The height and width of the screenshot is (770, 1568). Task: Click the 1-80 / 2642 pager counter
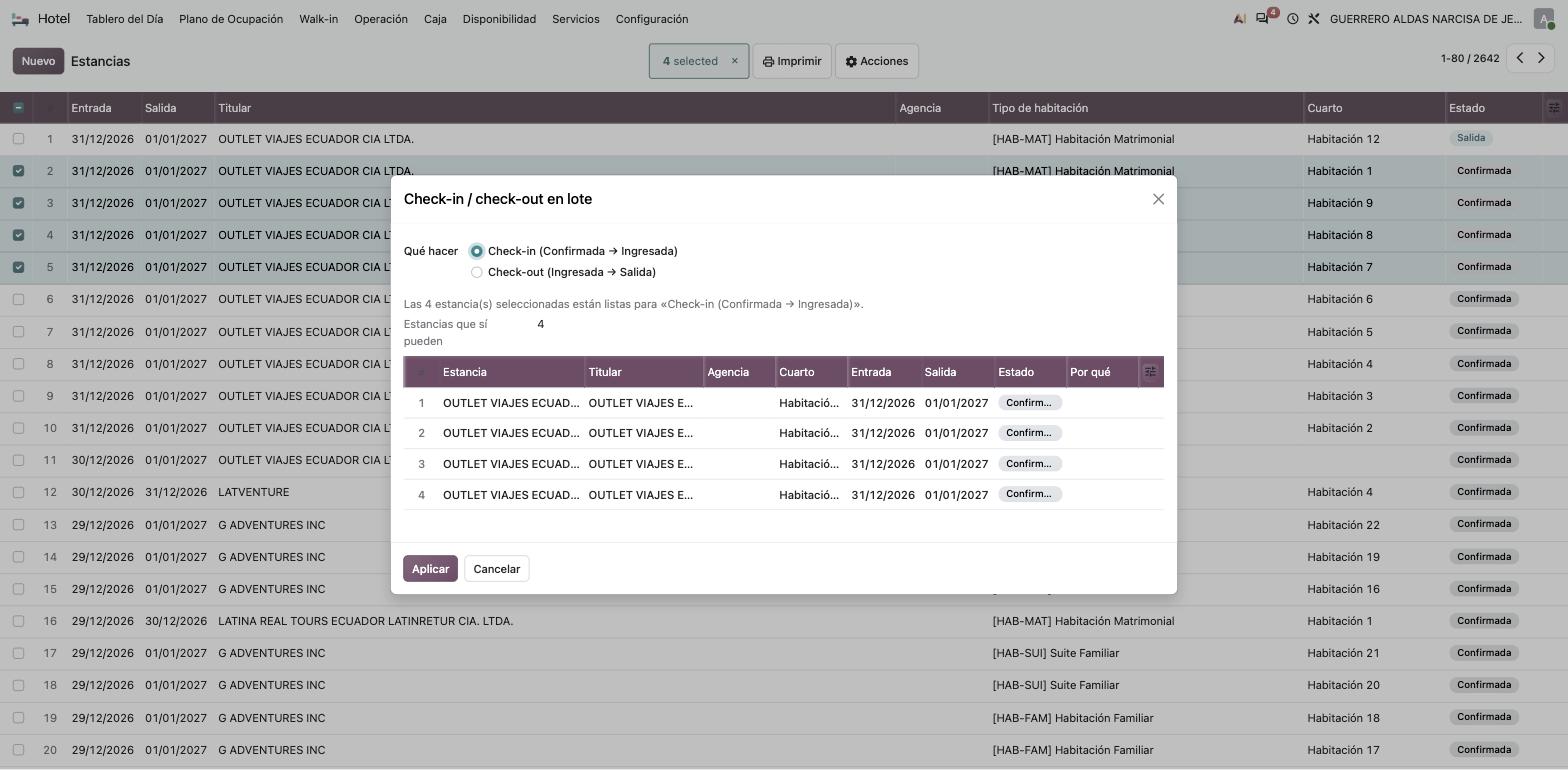(1470, 59)
